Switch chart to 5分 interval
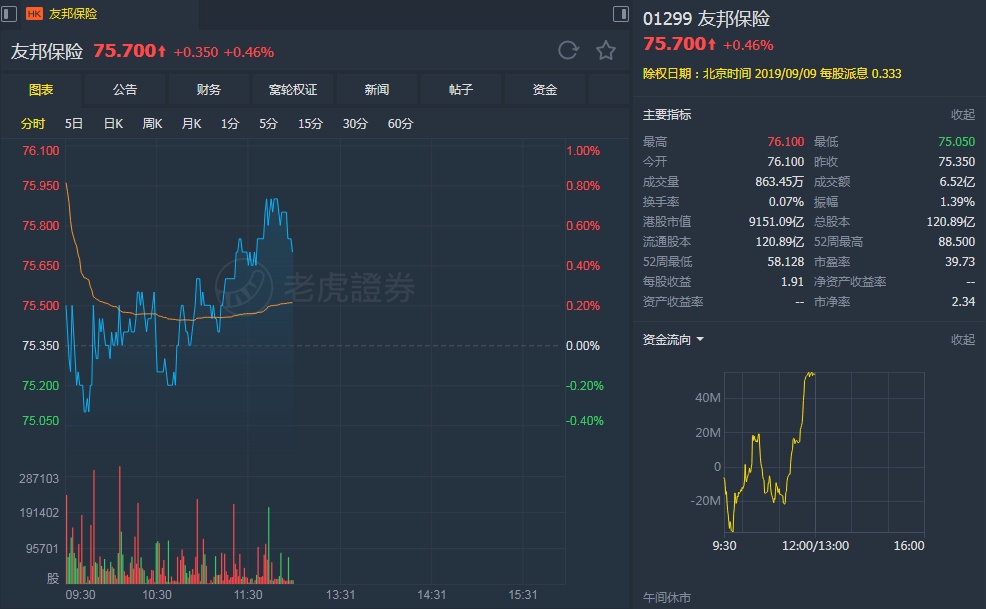The image size is (986, 609). coord(268,124)
